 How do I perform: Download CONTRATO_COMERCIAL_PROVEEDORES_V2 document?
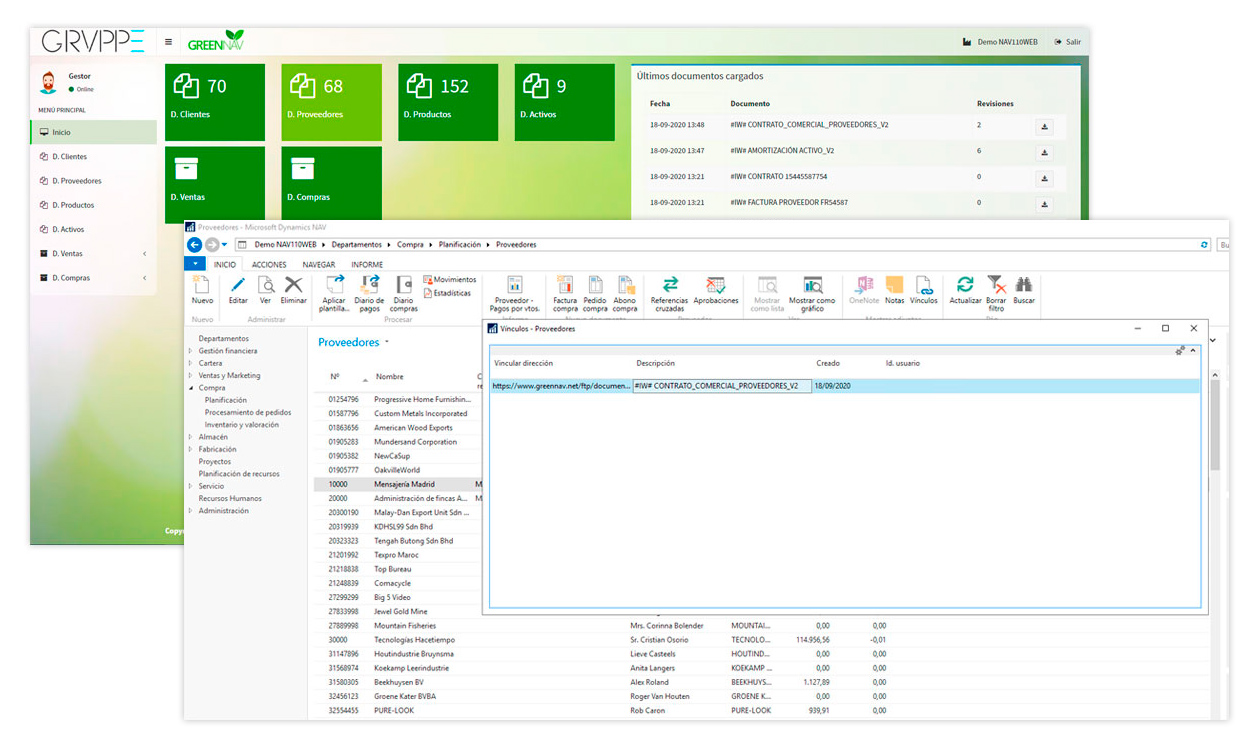tap(1044, 127)
